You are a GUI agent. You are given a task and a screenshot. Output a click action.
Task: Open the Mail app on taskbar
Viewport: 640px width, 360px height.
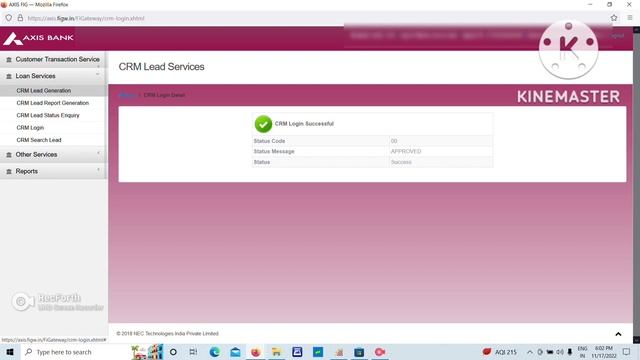point(236,352)
